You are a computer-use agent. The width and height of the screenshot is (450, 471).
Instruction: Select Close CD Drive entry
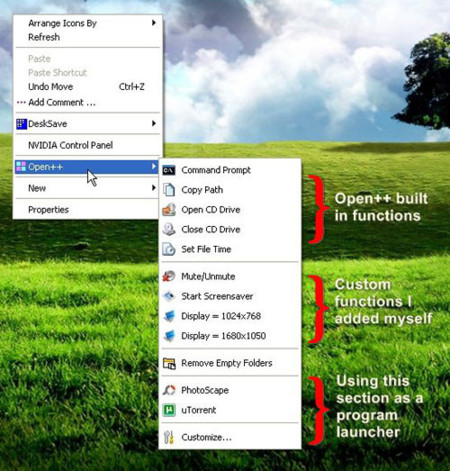(x=230, y=229)
